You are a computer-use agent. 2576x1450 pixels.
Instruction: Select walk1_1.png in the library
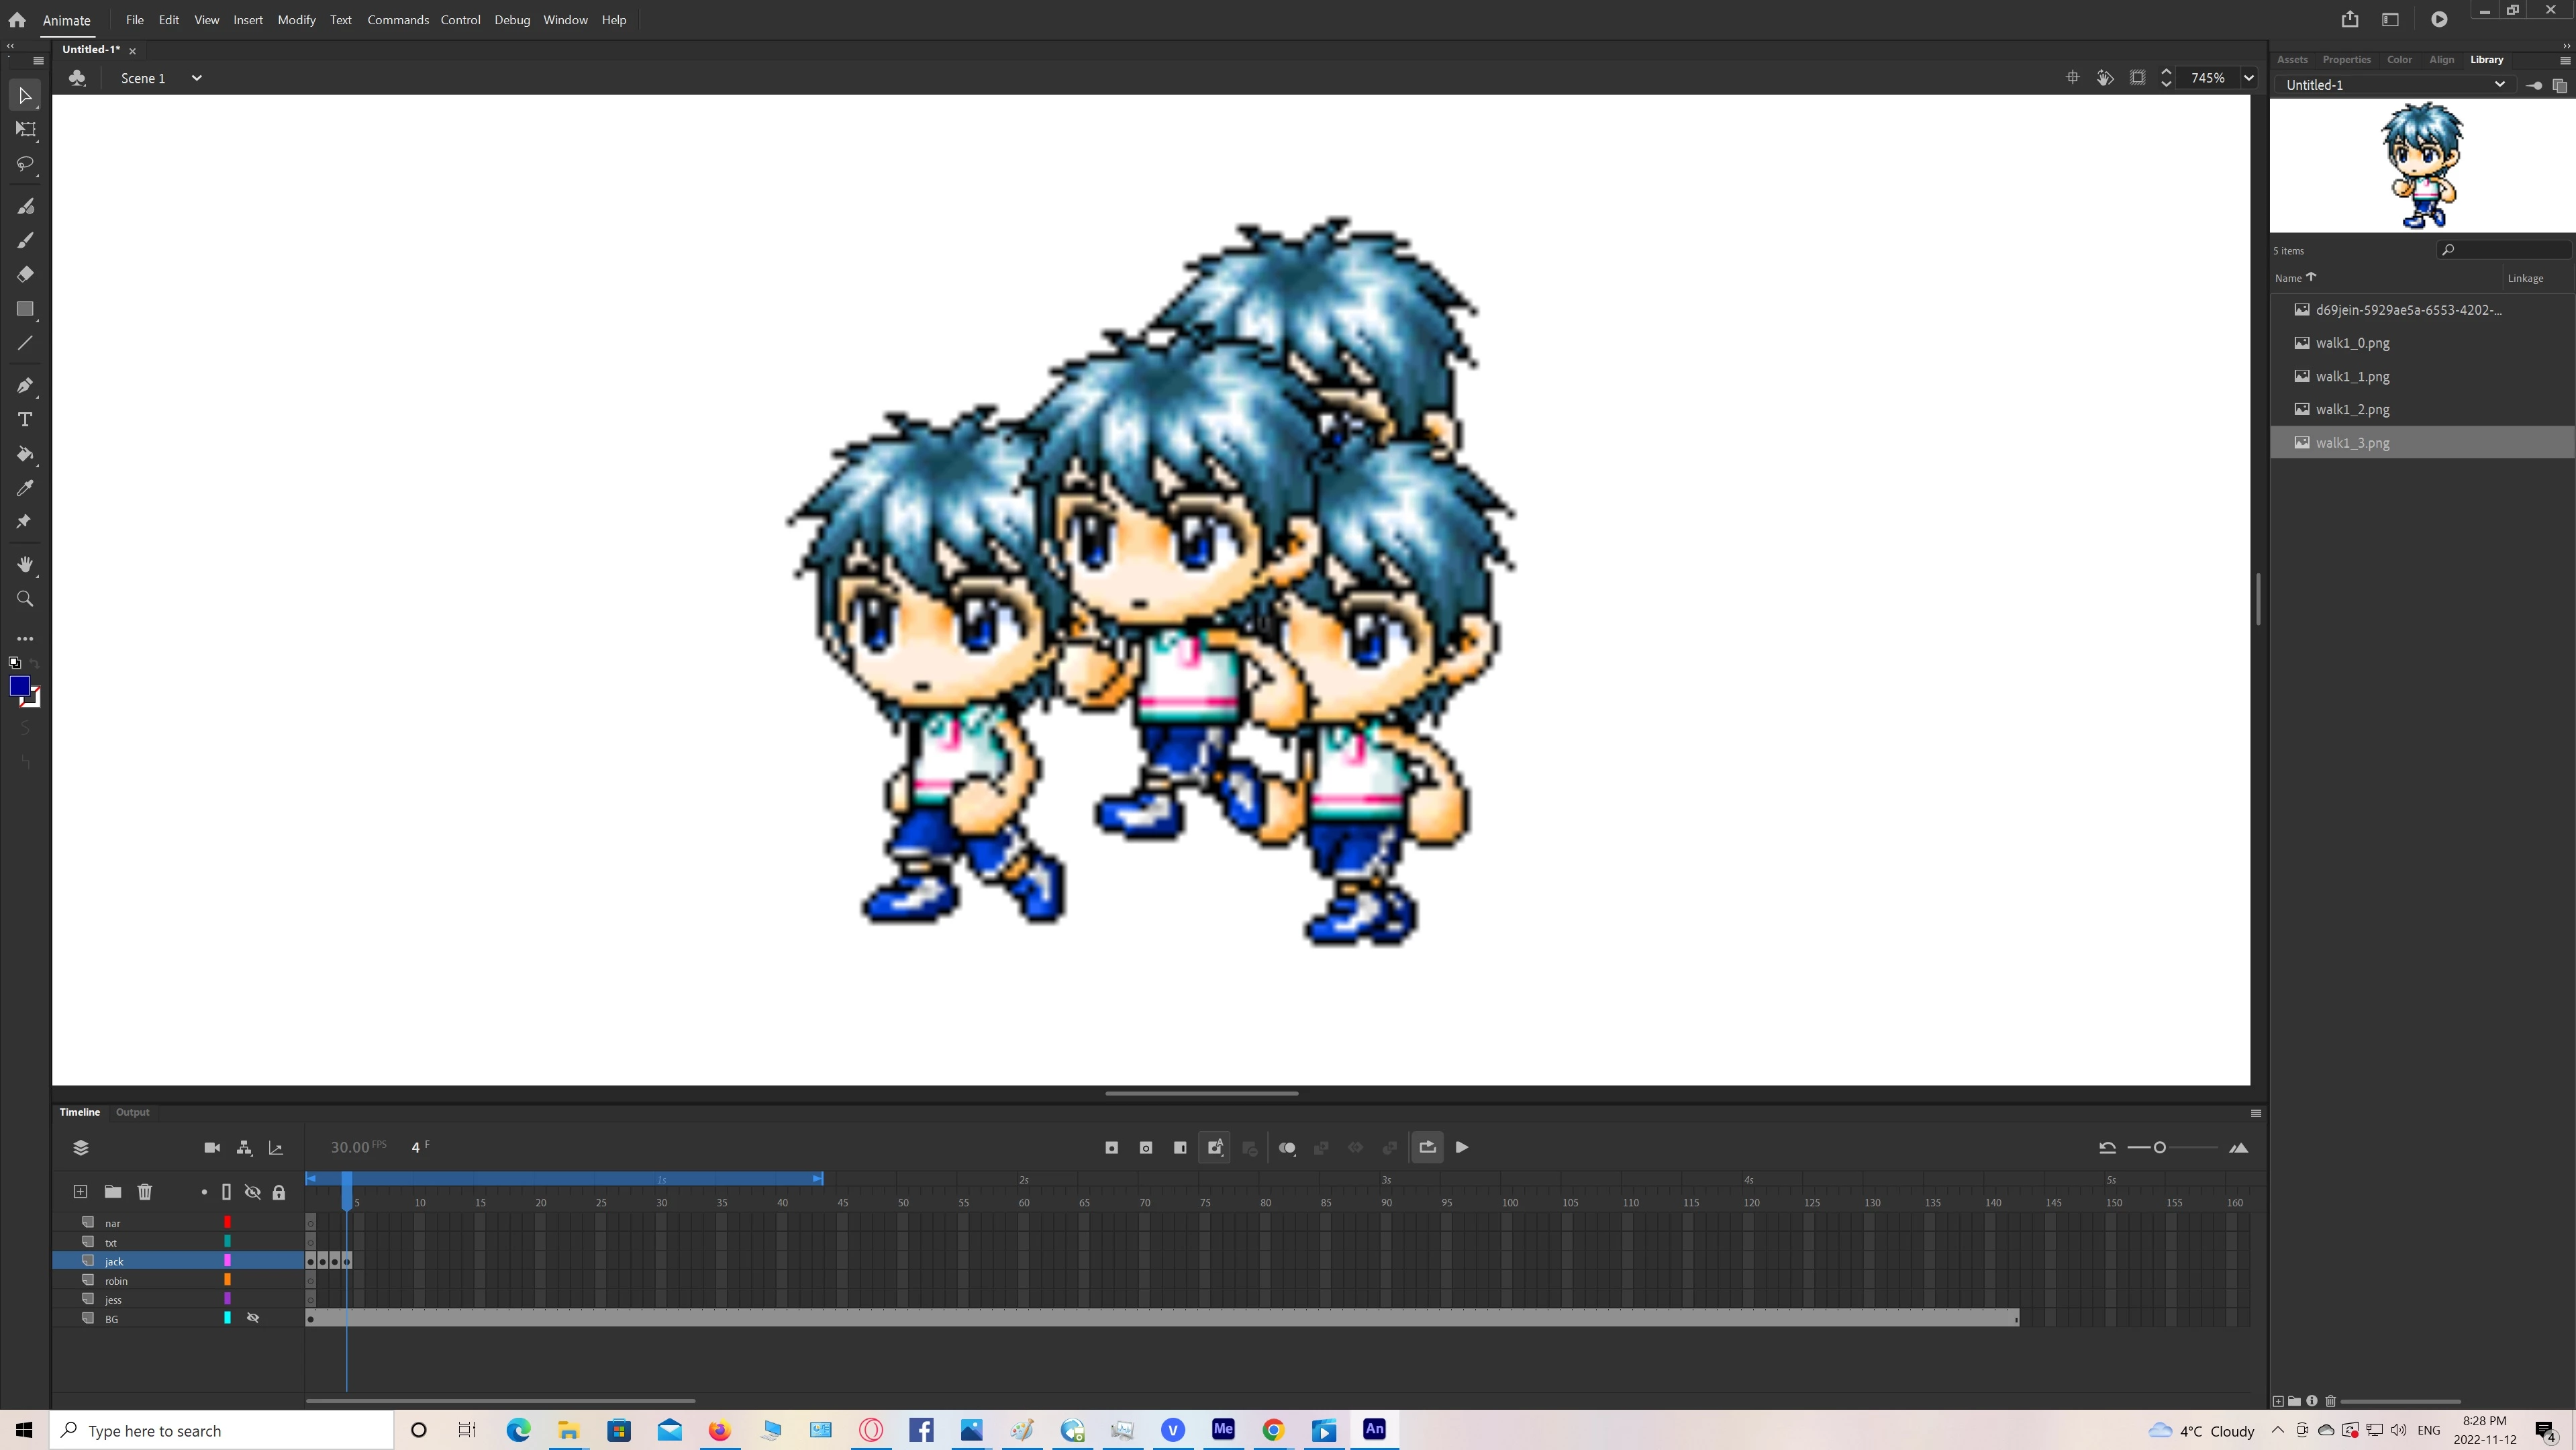(x=2352, y=377)
